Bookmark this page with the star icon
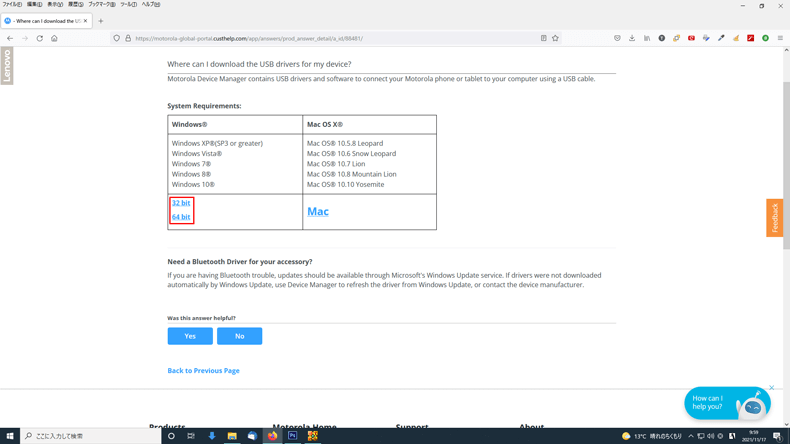Screen dimensions: 790x444 coord(555,38)
